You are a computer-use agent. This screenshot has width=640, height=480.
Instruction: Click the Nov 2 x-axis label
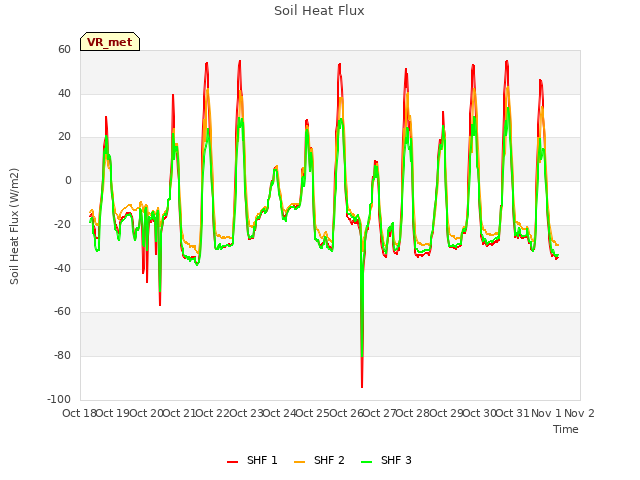point(579,413)
